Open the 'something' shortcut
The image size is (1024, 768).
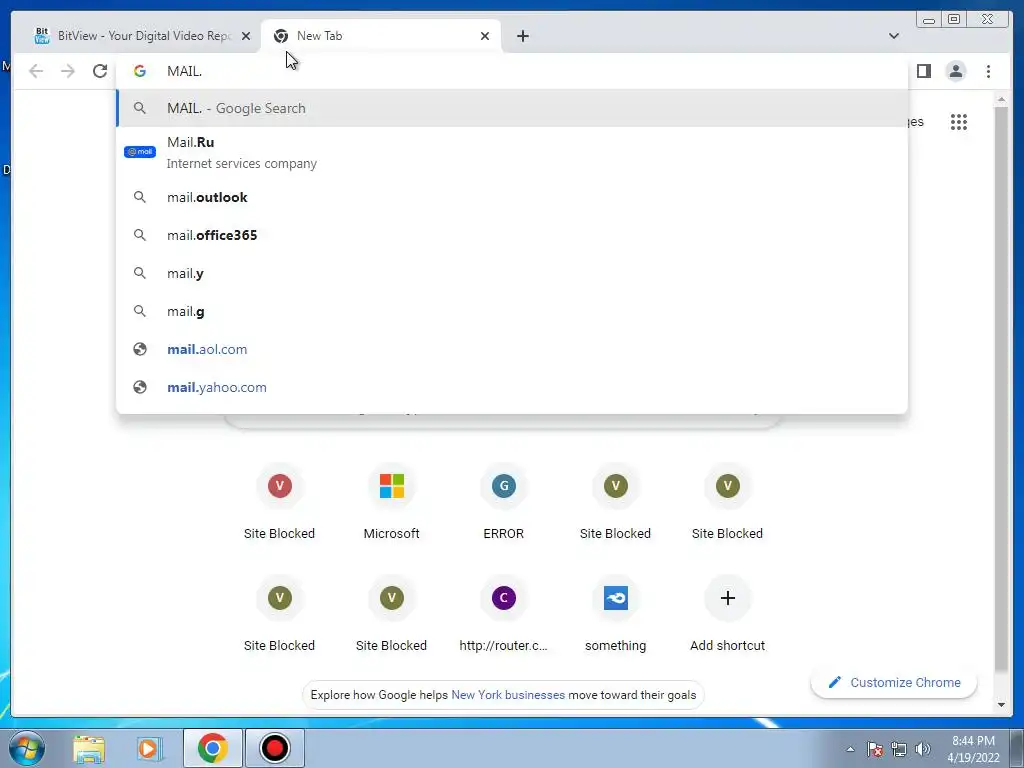coord(616,614)
